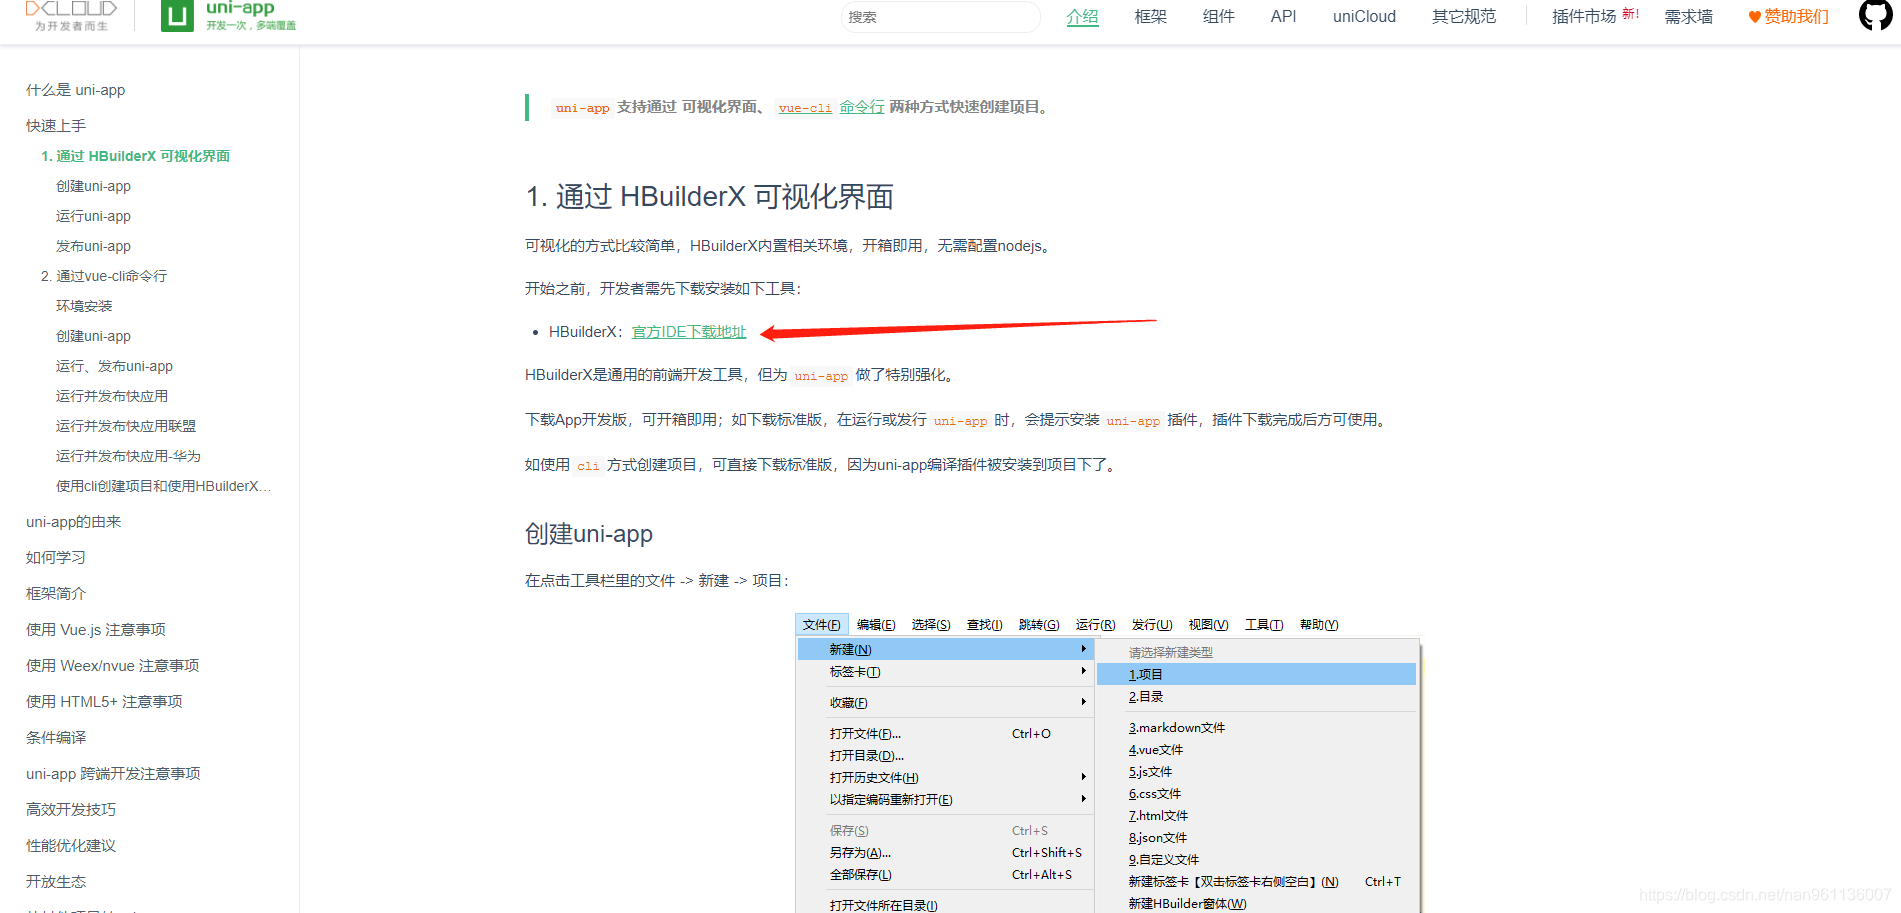Open sidebar item 高效开发技巧
The image size is (1901, 913).
pos(71,810)
